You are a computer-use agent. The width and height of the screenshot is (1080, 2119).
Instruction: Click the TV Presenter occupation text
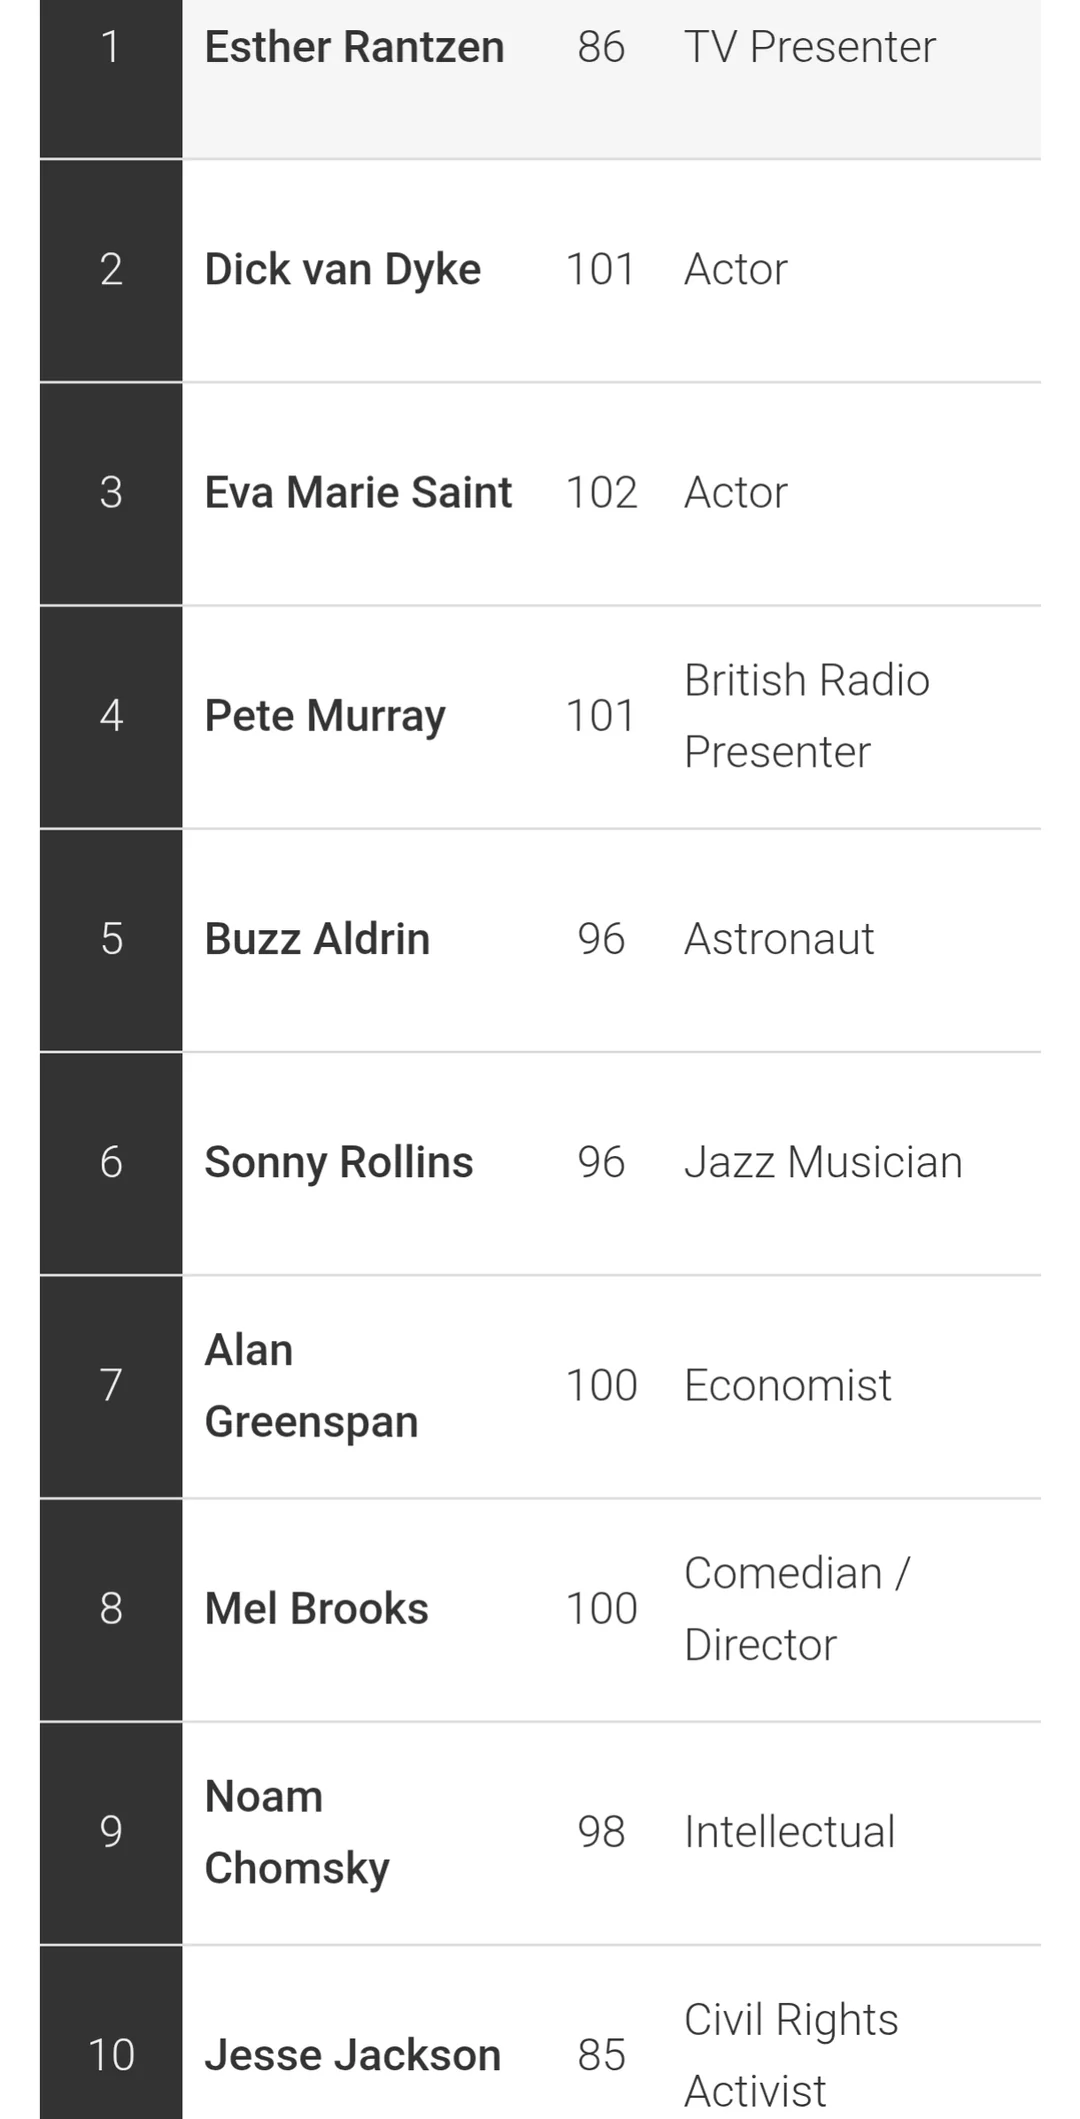[809, 47]
